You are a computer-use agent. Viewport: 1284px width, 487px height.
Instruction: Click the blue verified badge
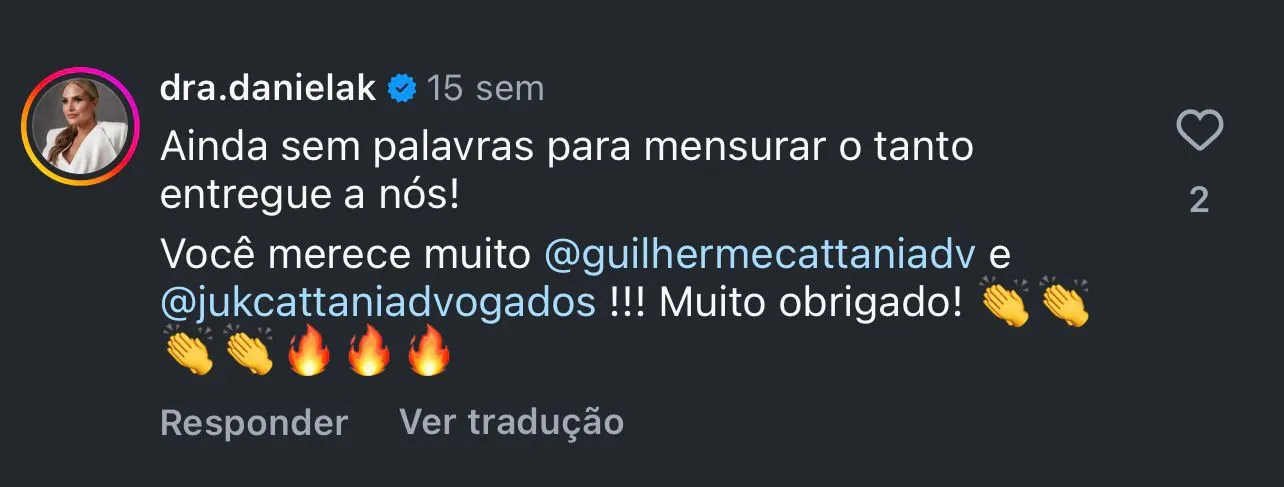pyautogui.click(x=402, y=89)
